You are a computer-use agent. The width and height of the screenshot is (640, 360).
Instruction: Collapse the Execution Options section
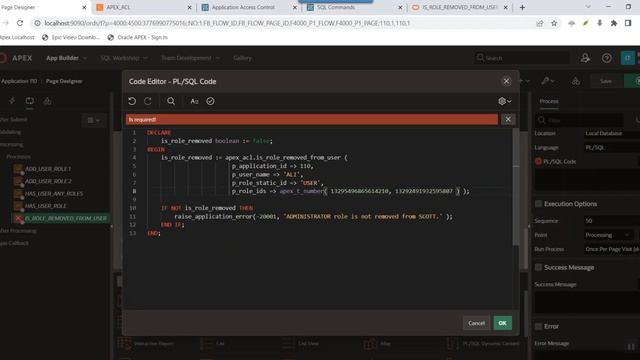(x=538, y=204)
